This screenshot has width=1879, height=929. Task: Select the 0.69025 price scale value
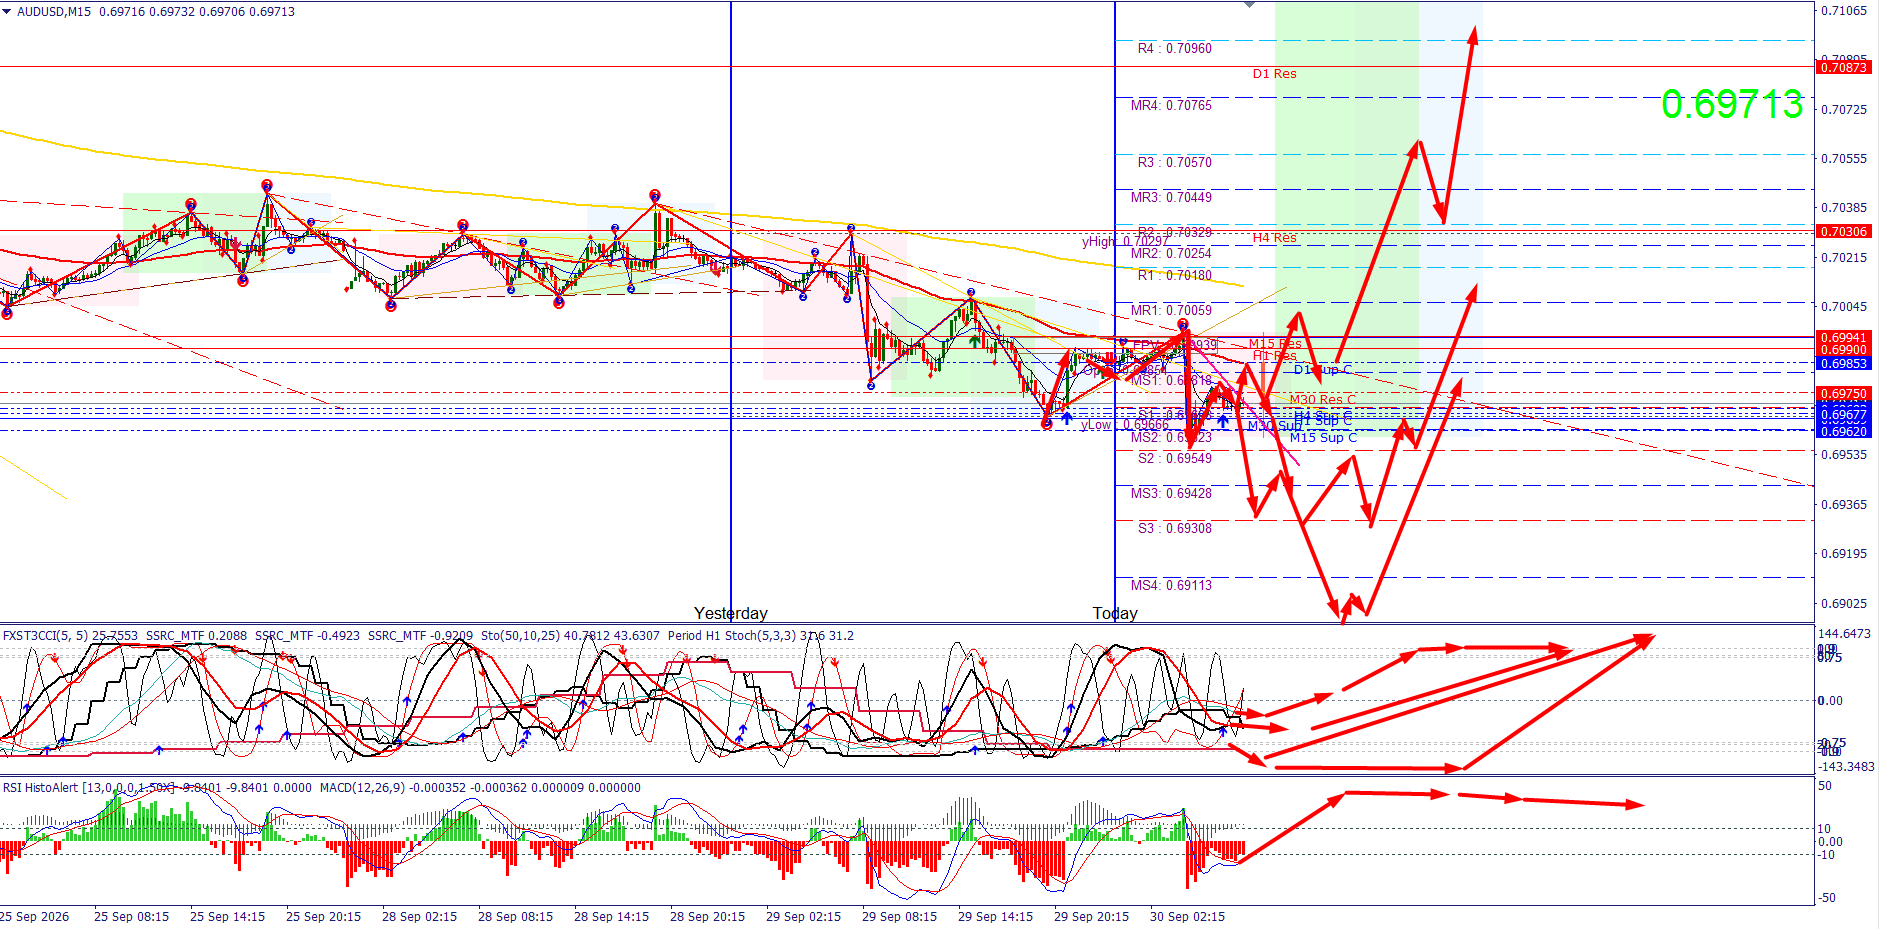click(1844, 604)
